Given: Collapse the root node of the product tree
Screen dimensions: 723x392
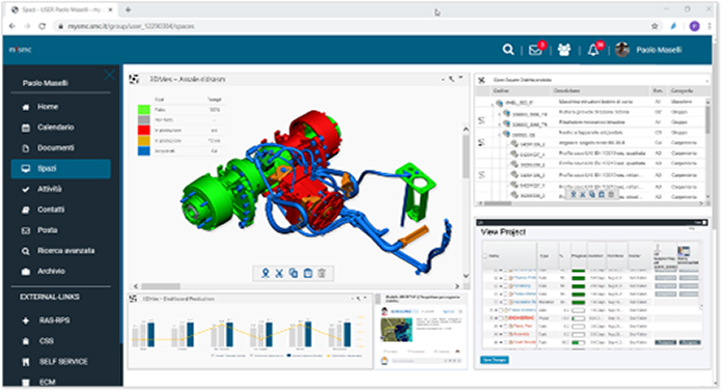Looking at the screenshot, I should tap(492, 105).
